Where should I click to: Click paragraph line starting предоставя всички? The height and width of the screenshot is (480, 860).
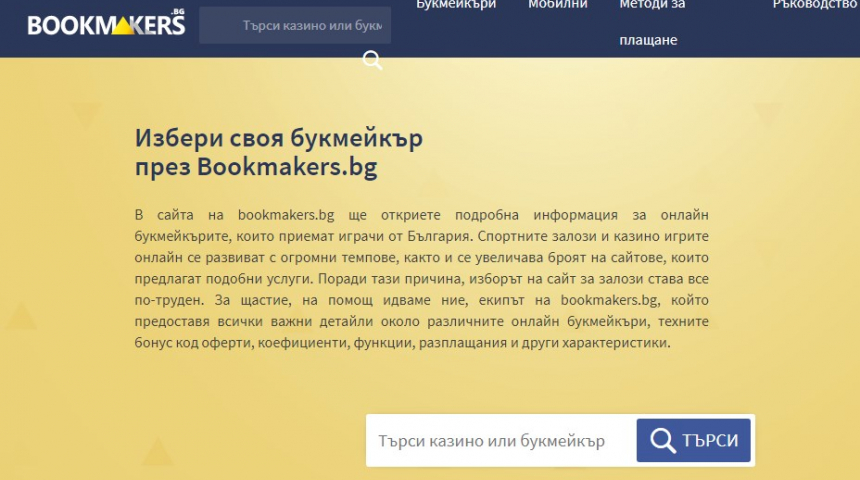[x=422, y=321]
